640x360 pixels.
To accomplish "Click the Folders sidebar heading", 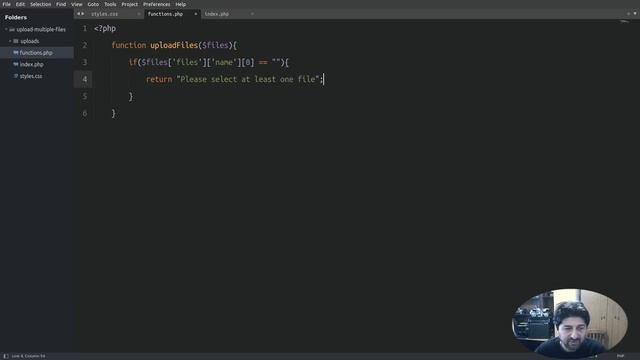I will click(x=16, y=17).
